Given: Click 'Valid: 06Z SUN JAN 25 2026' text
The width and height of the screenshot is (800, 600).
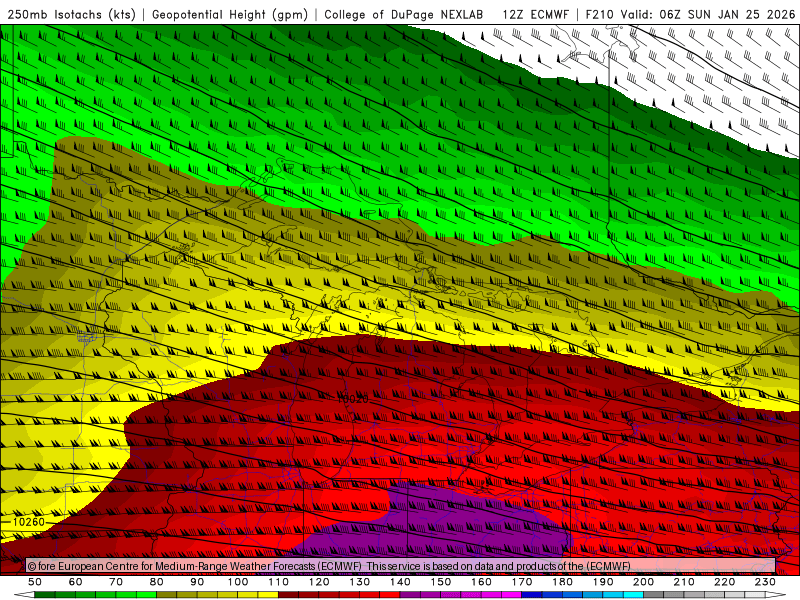Looking at the screenshot, I should pyautogui.click(x=708, y=15).
